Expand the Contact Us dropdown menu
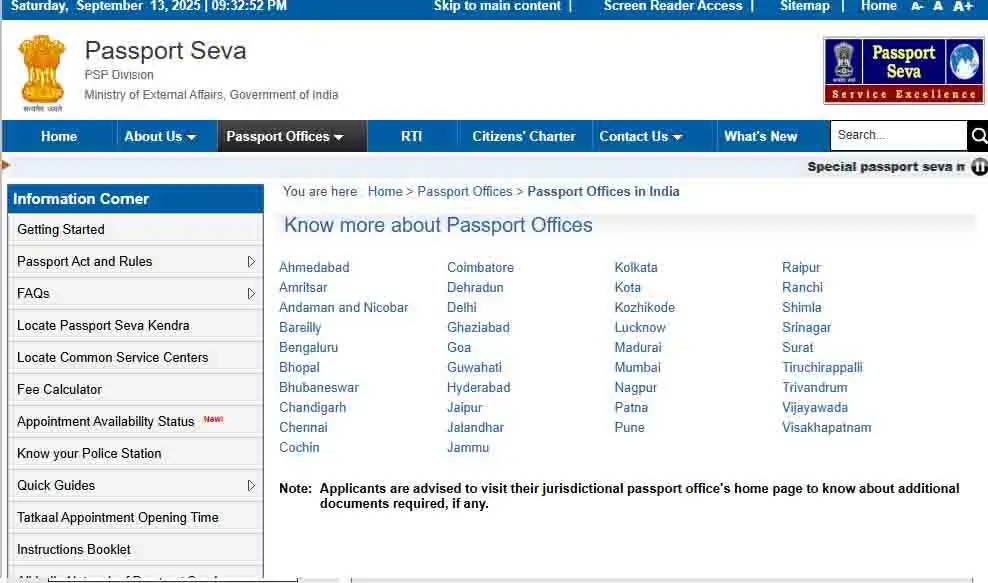Screen dimensions: 988x583 641,136
